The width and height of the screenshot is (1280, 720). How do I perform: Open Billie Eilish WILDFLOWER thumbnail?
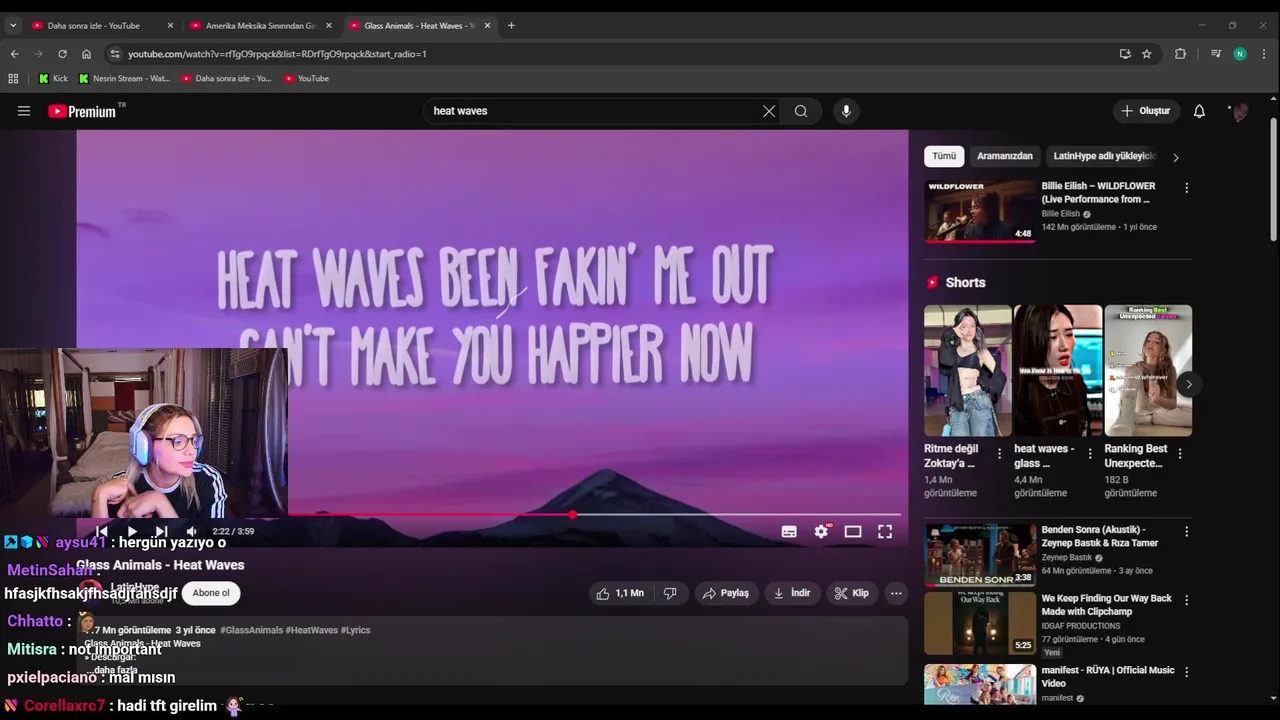(980, 211)
